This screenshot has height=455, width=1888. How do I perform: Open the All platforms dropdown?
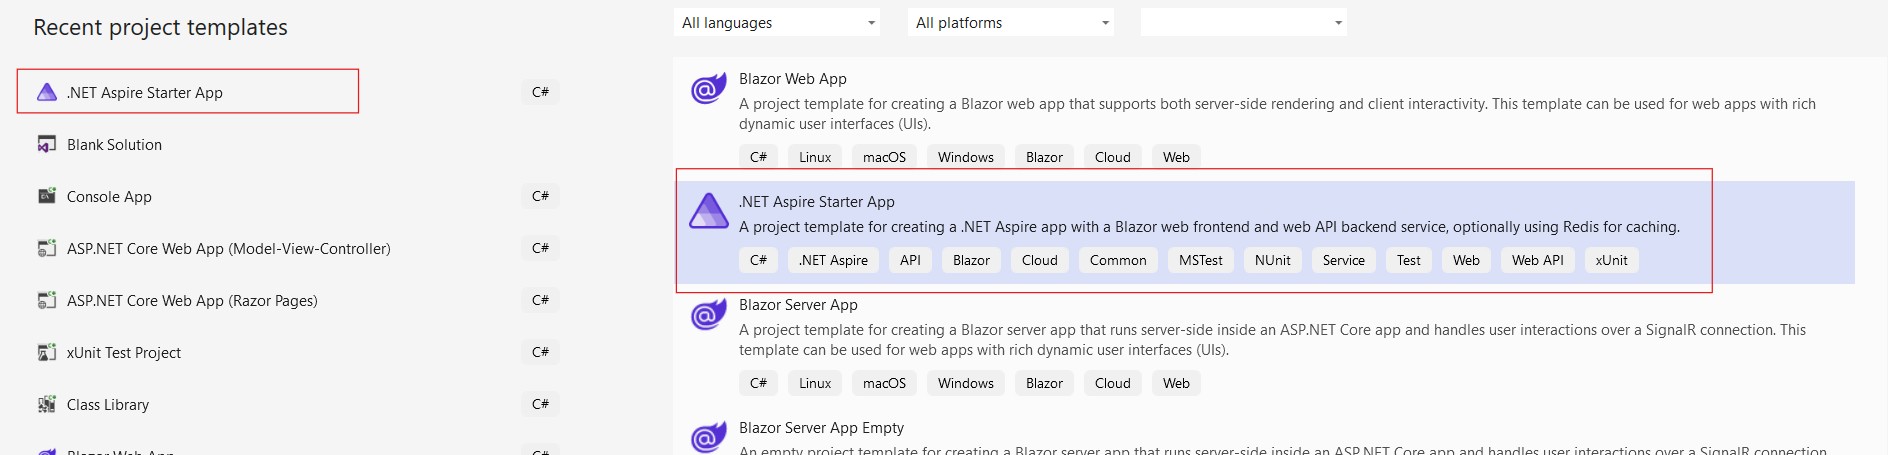click(x=1011, y=23)
